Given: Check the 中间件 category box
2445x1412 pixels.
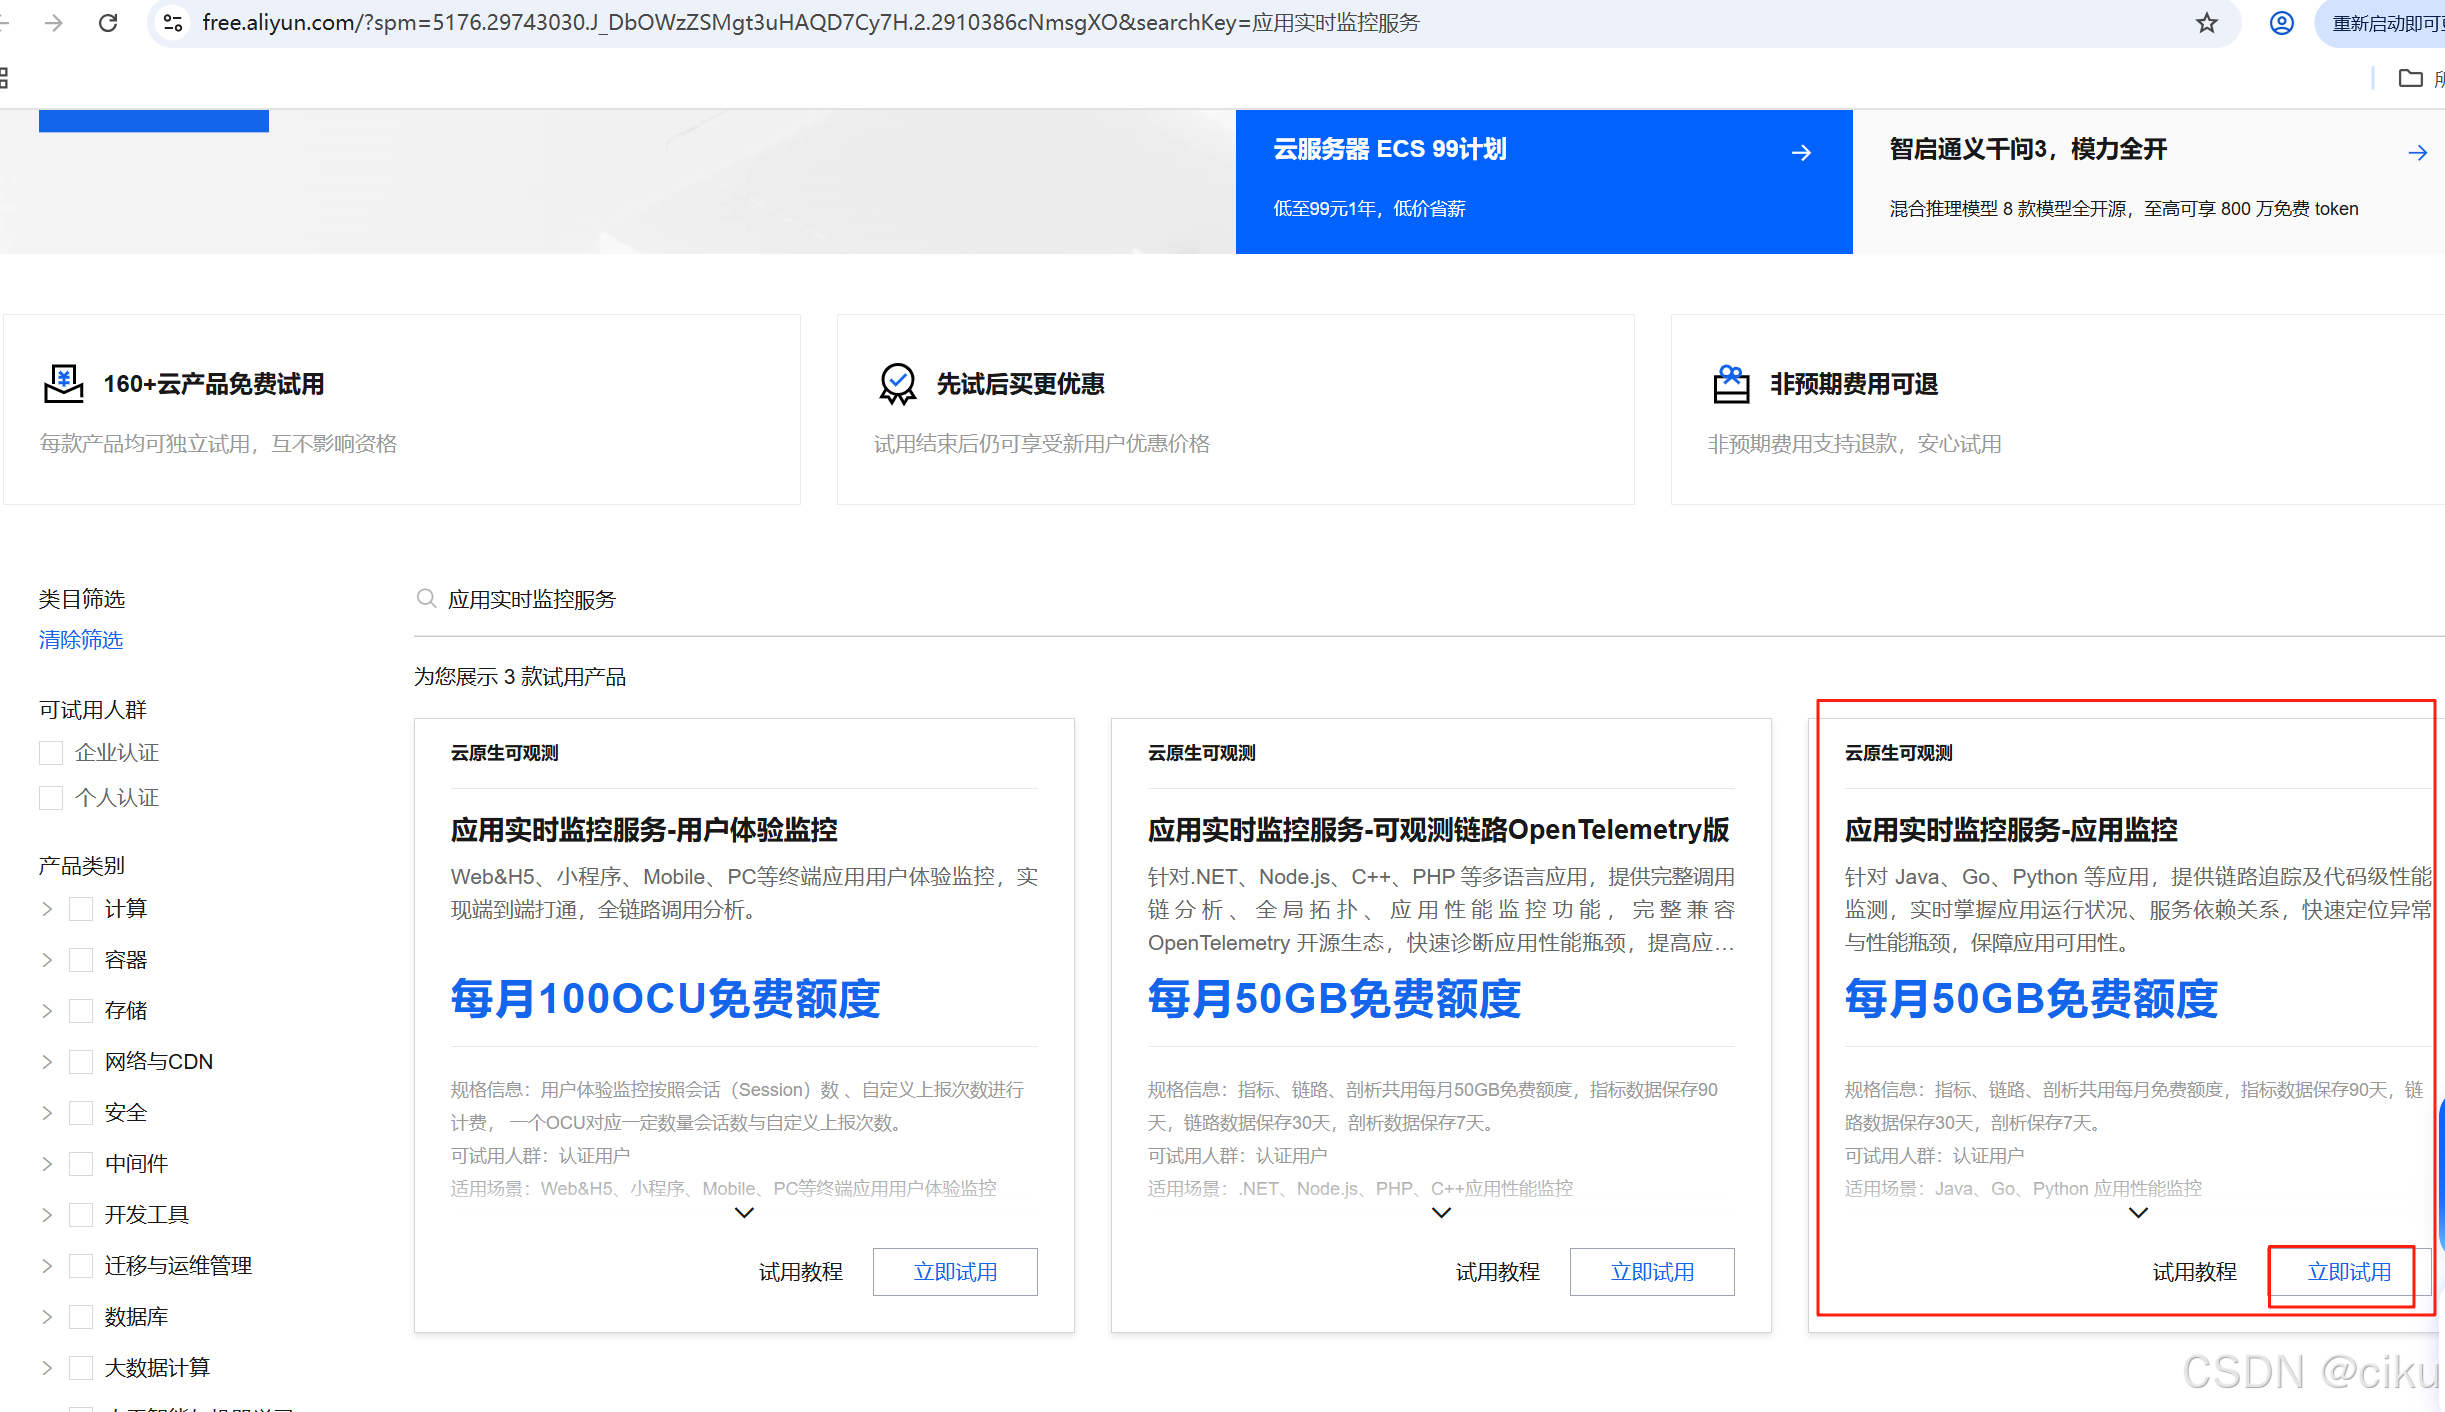Looking at the screenshot, I should click(x=81, y=1164).
